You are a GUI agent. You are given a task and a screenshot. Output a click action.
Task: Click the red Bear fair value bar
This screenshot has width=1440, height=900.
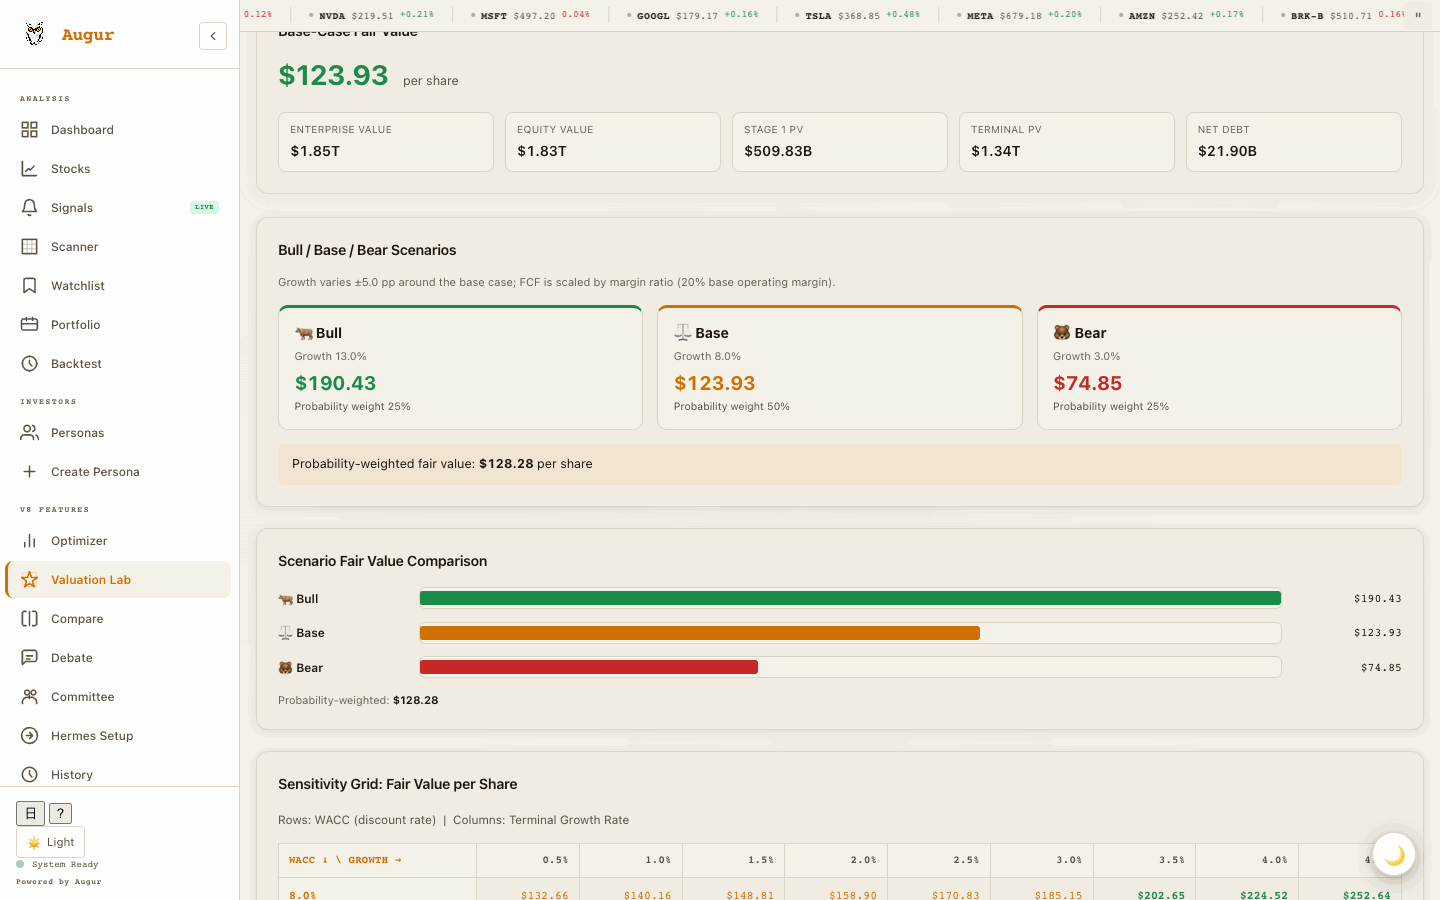(x=589, y=667)
